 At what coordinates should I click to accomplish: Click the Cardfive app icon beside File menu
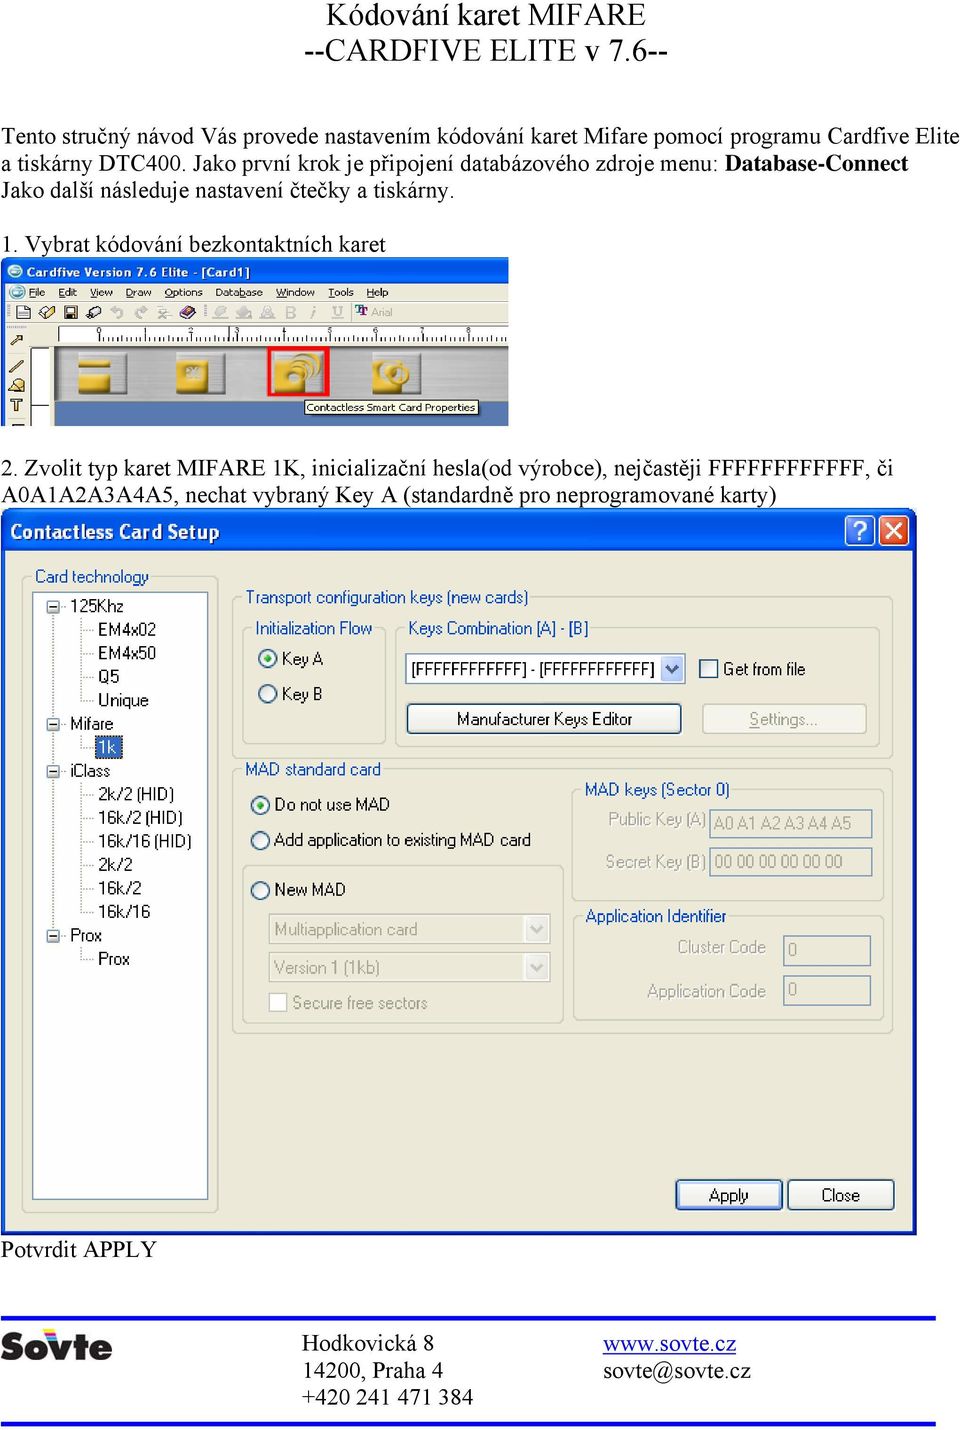(17, 292)
